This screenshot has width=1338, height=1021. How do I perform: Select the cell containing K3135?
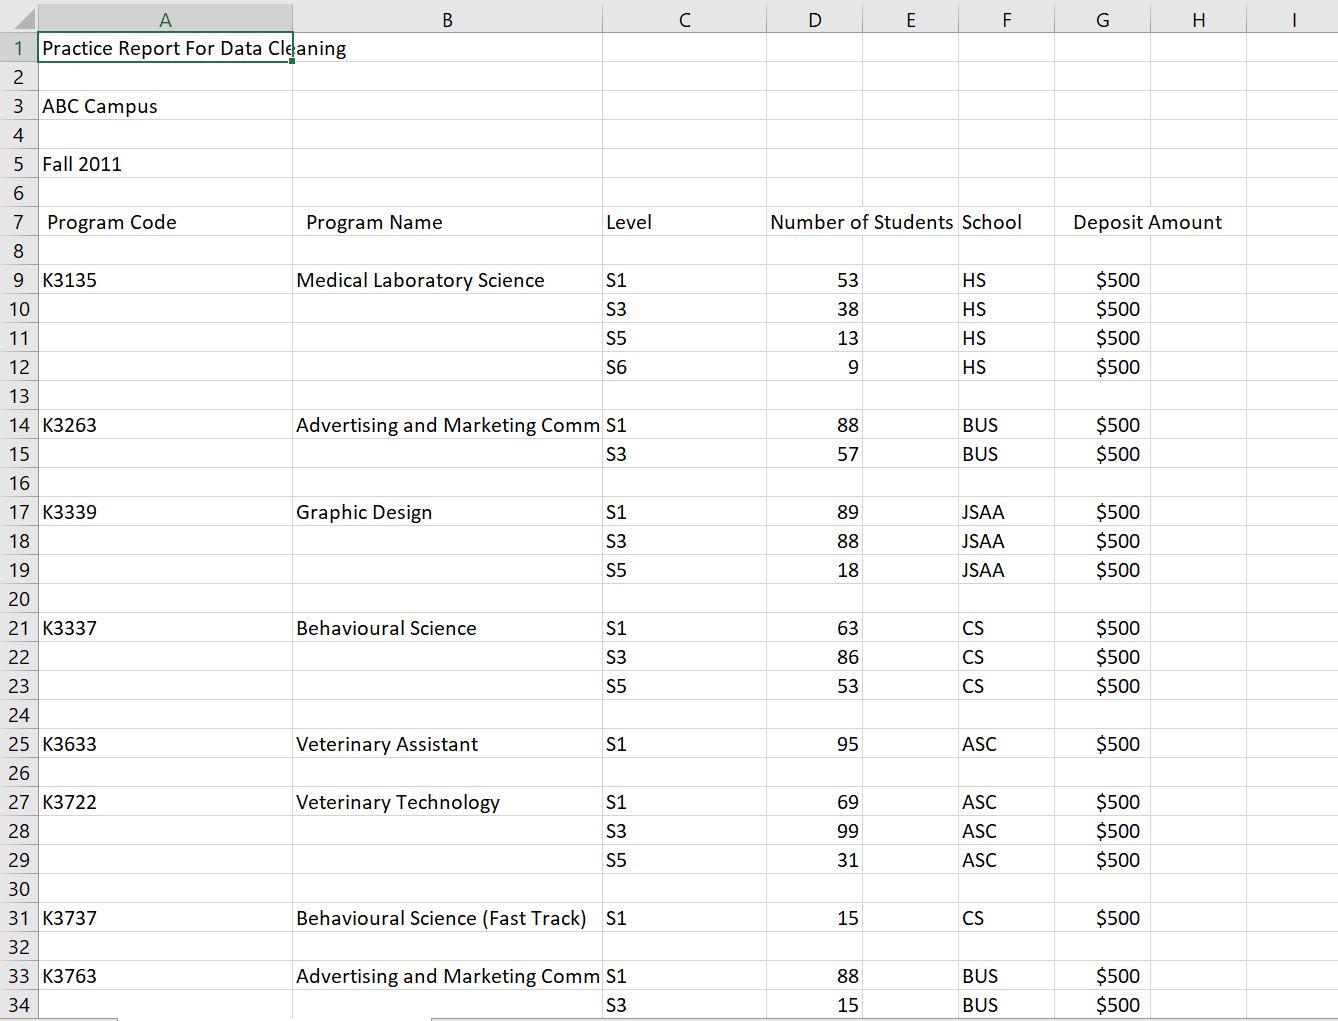tap(165, 280)
